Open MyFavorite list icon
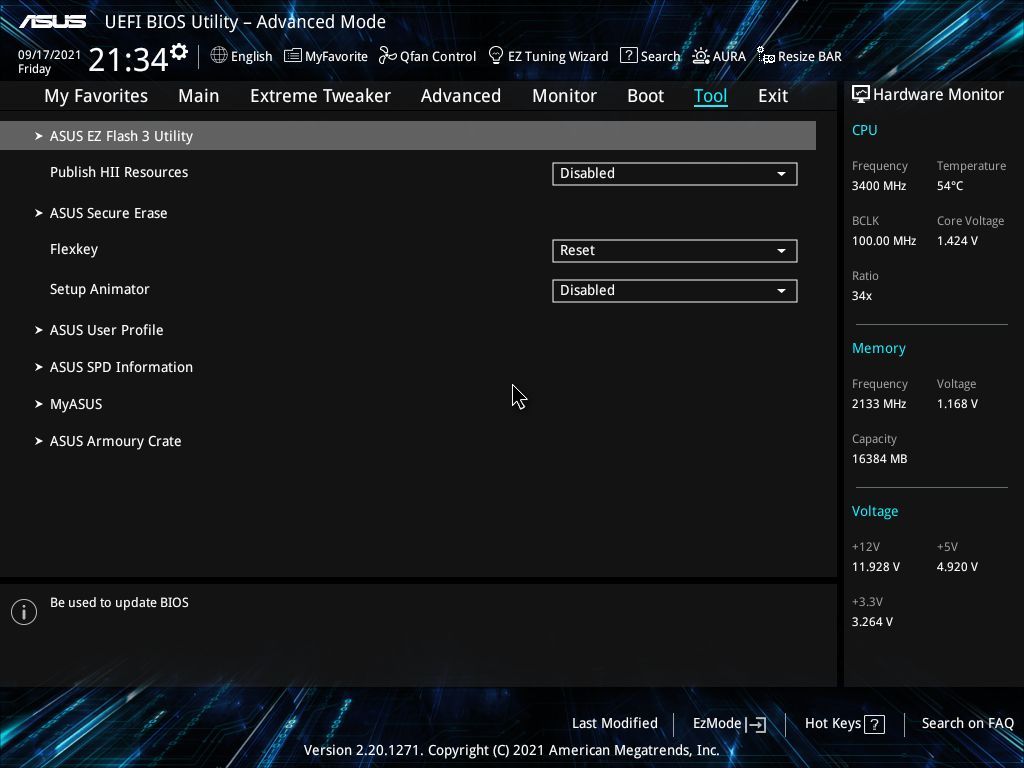Viewport: 1024px width, 768px height. (293, 56)
